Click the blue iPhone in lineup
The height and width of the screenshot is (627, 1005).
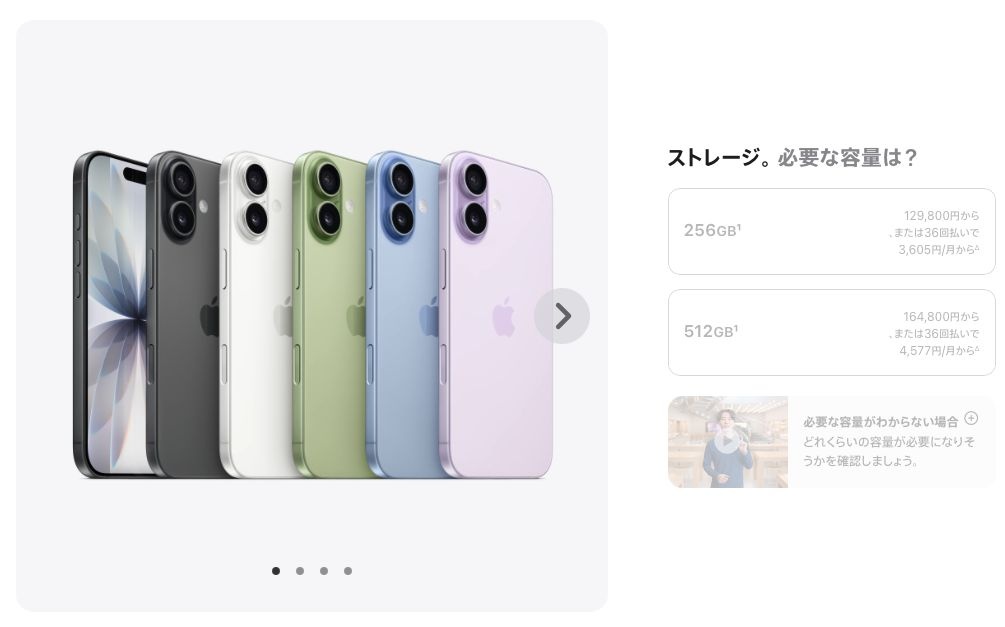click(x=404, y=314)
